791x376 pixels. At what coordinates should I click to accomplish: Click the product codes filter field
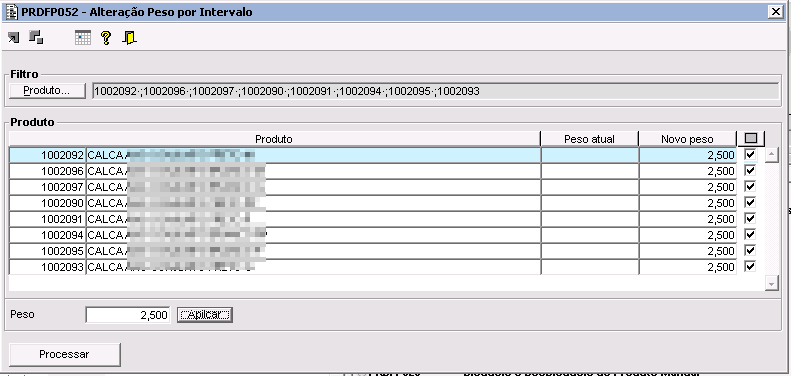[436, 91]
